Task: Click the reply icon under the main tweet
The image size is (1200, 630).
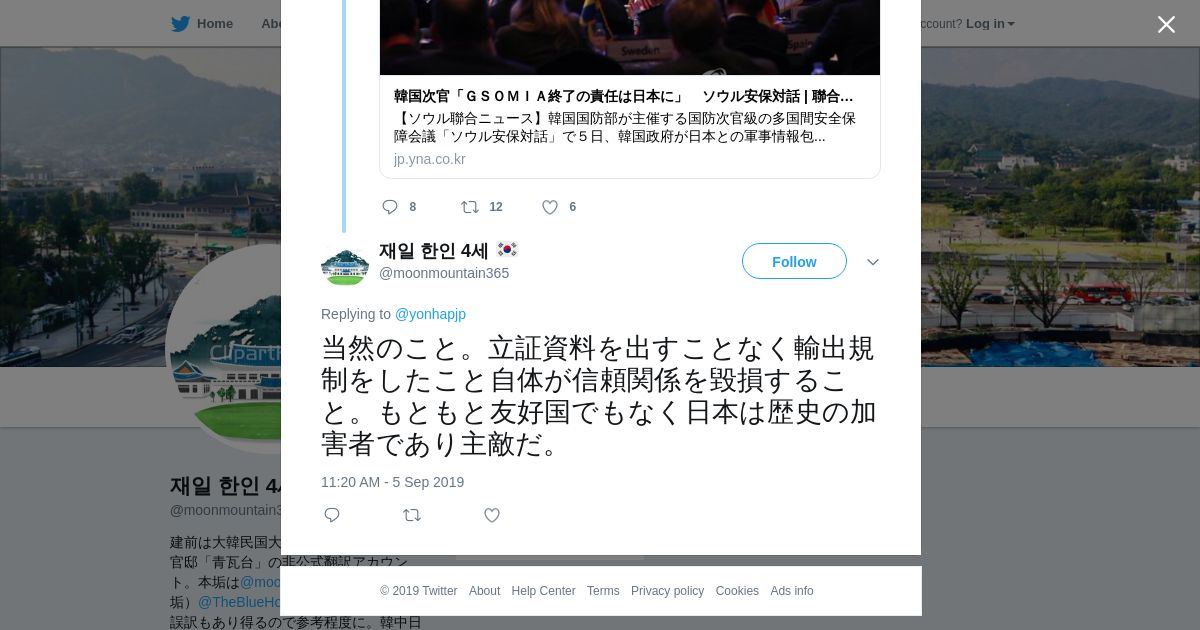Action: tap(332, 515)
